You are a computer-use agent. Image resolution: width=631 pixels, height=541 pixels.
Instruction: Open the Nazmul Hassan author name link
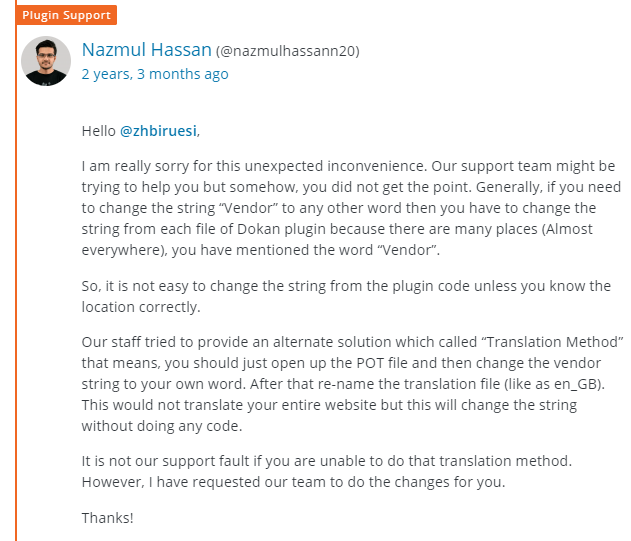(x=146, y=50)
